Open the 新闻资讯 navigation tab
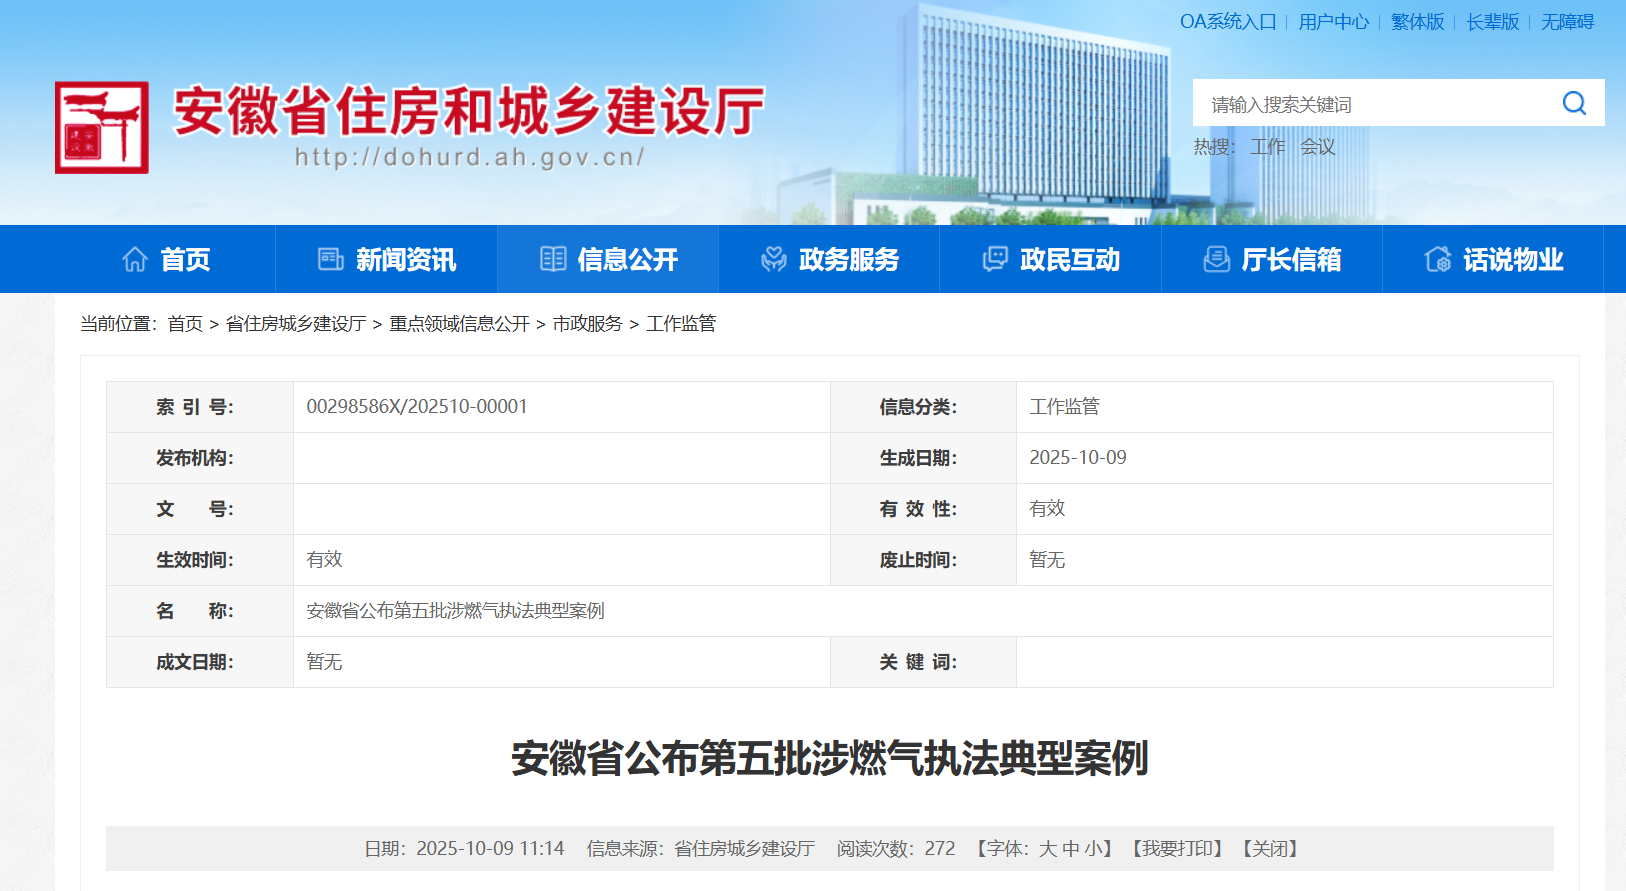Viewport: 1626px width, 891px height. tap(386, 259)
